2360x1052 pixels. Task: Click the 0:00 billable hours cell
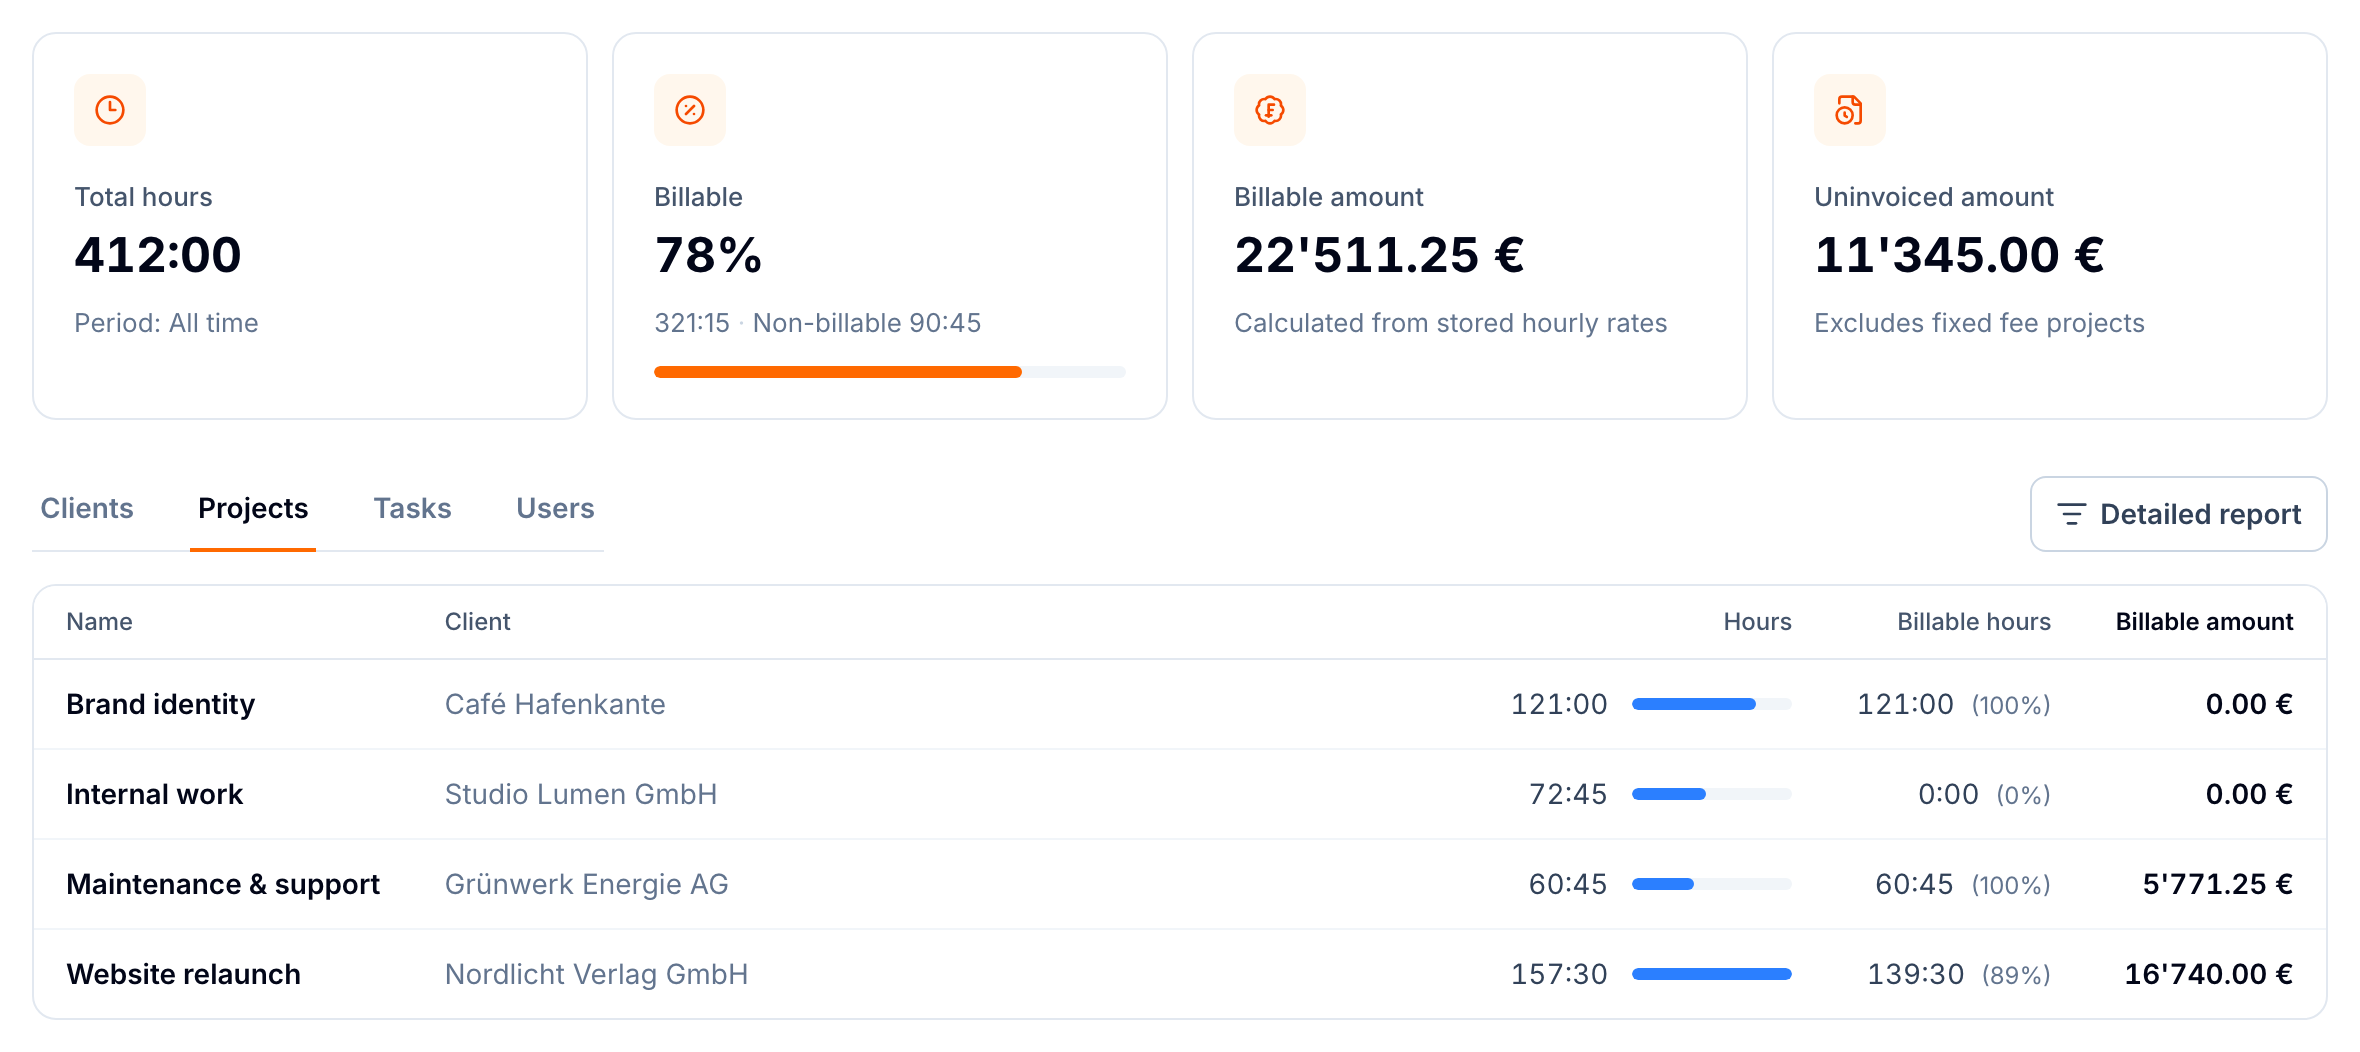[1948, 794]
